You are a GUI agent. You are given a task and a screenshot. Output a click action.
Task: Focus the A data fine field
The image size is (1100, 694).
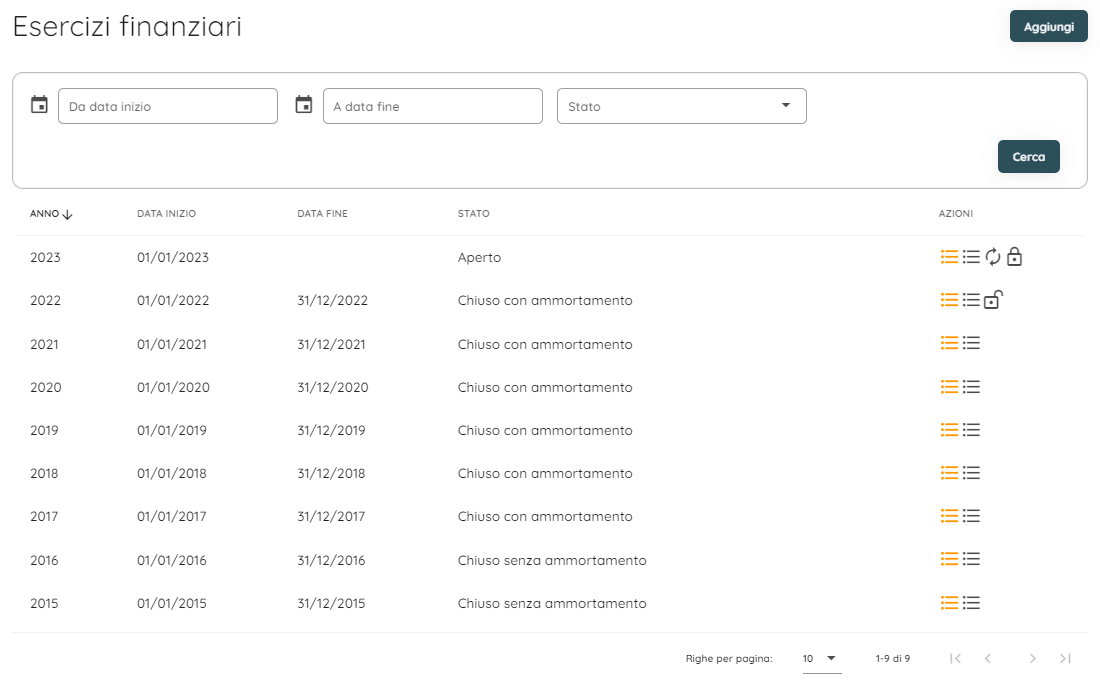[432, 106]
